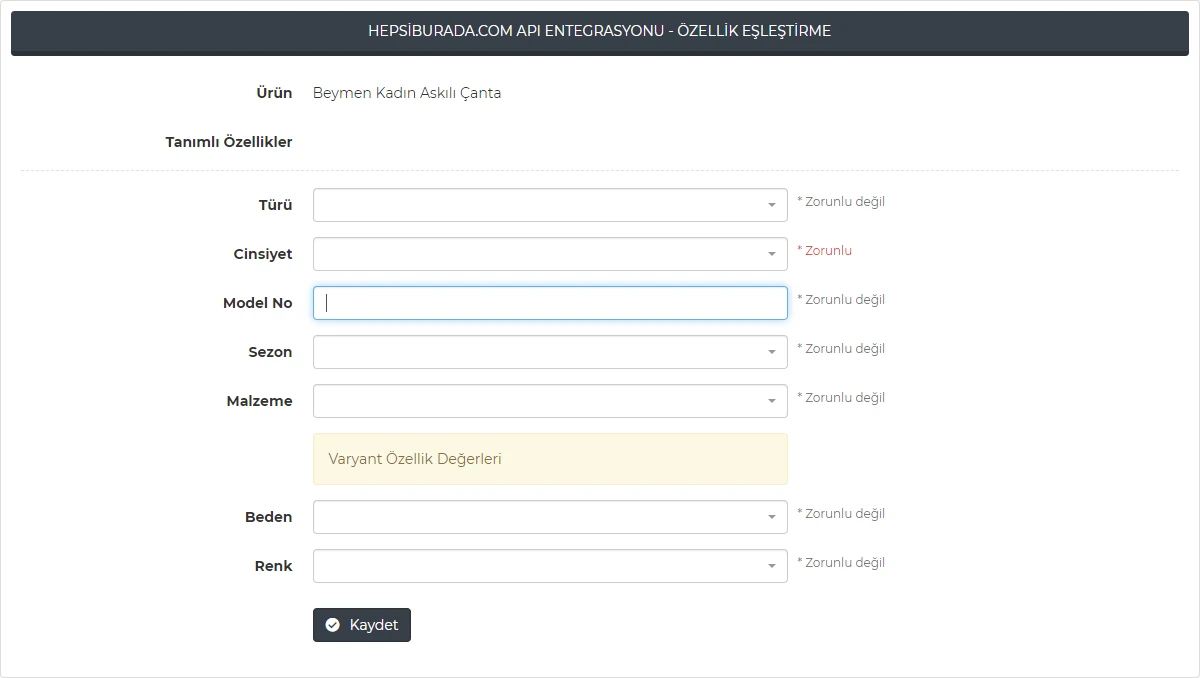Click the Tanımlı Özellikler label
Image resolution: width=1200 pixels, height=678 pixels.
[x=229, y=142]
